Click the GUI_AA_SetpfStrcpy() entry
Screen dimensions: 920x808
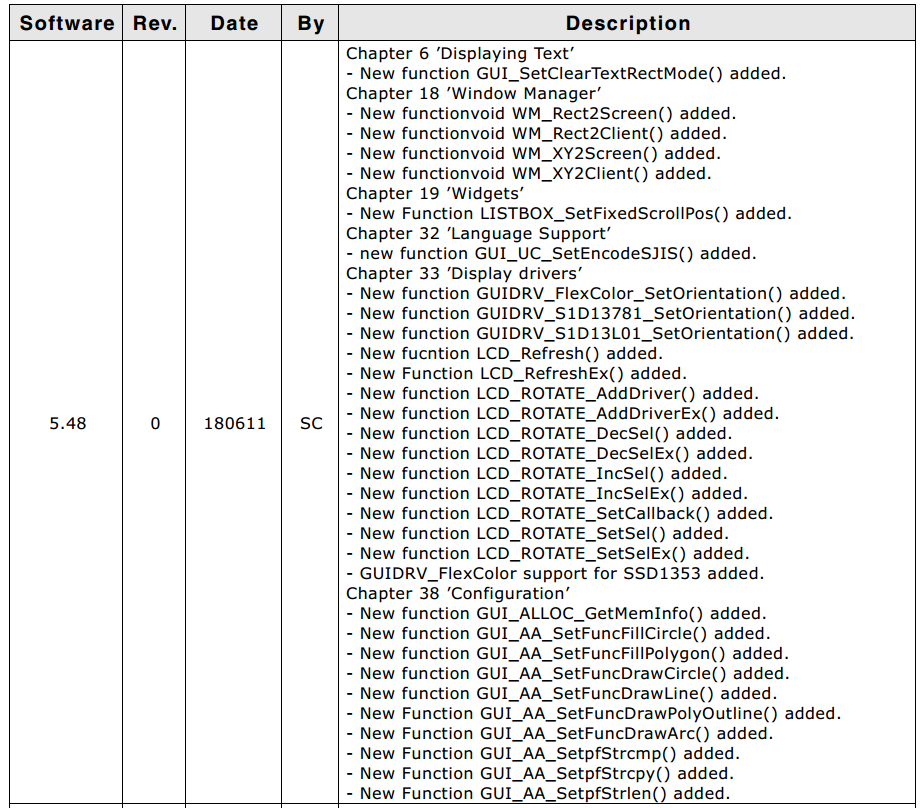point(540,772)
